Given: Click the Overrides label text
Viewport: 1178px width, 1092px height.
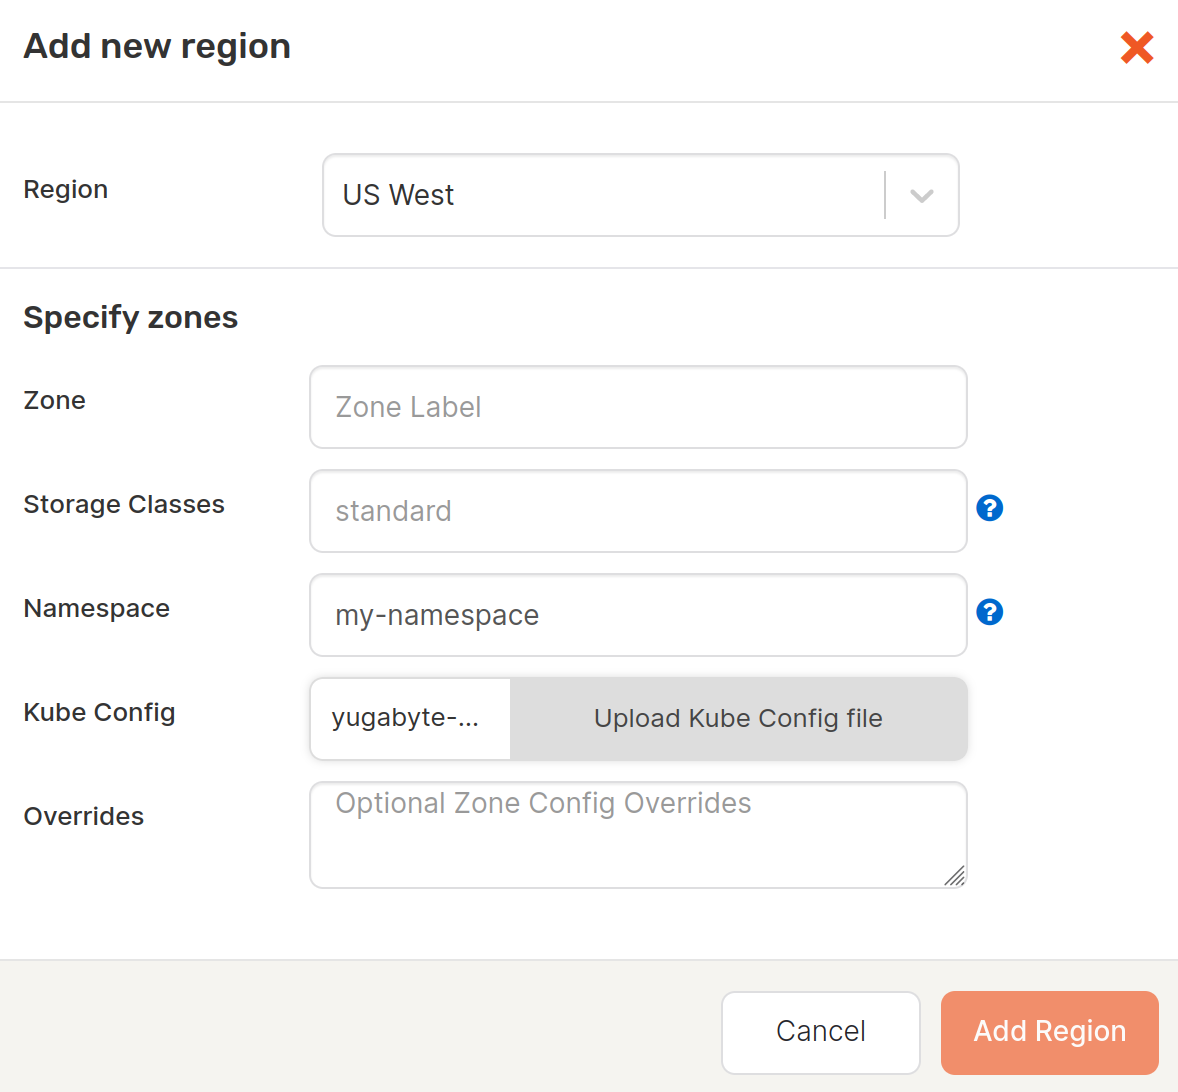Looking at the screenshot, I should (84, 816).
